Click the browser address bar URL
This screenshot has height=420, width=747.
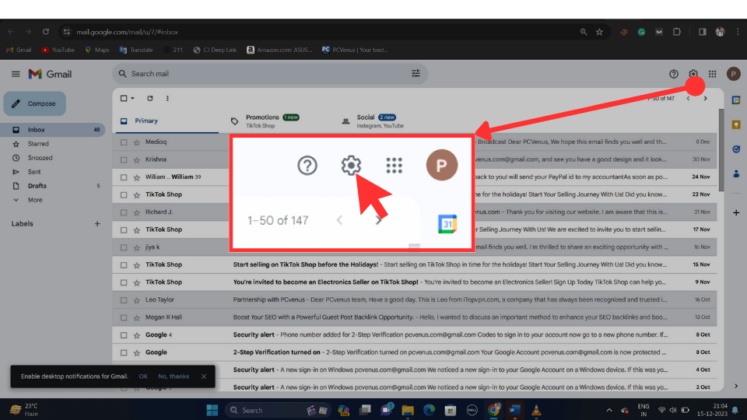tap(127, 32)
